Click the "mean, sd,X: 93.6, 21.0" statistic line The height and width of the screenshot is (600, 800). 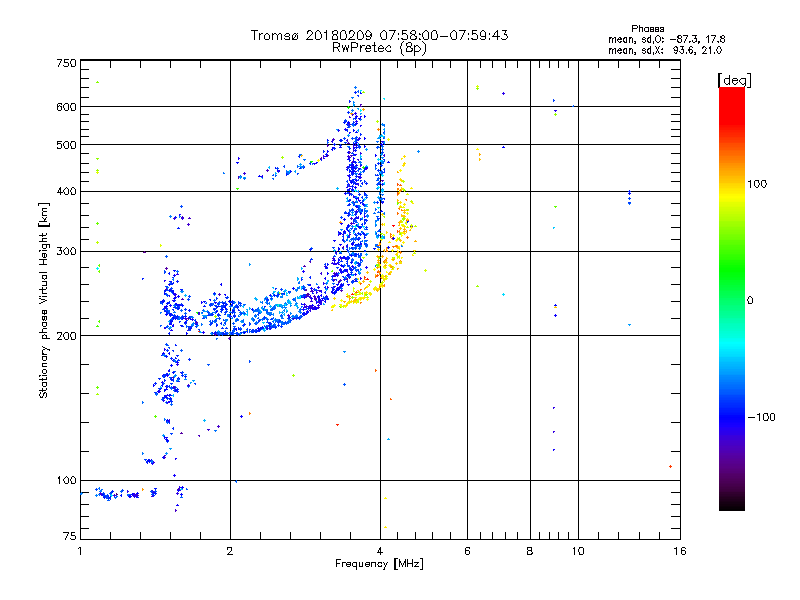click(x=665, y=50)
